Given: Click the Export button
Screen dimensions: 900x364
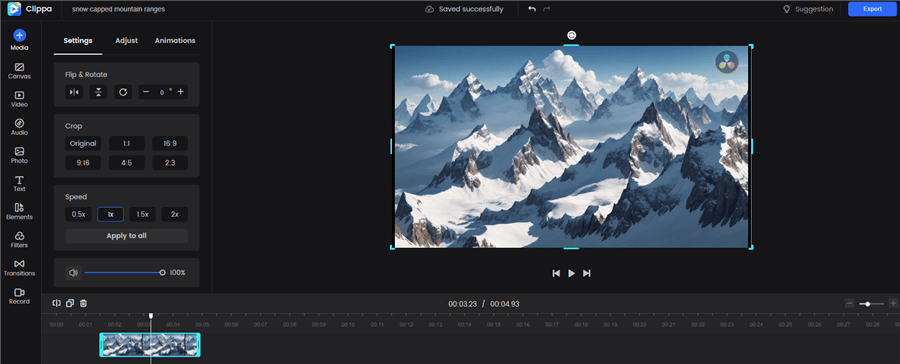Looking at the screenshot, I should tap(872, 9).
